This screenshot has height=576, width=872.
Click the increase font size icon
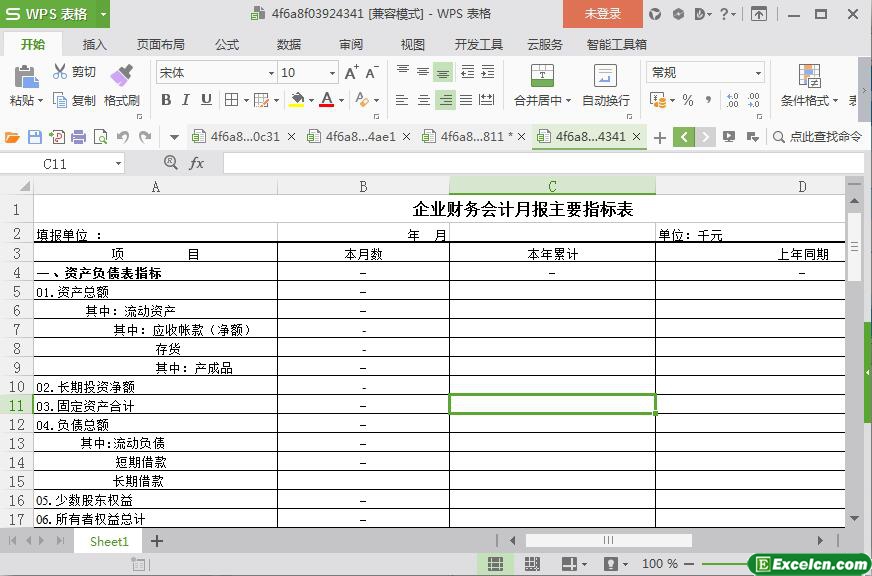(x=351, y=72)
